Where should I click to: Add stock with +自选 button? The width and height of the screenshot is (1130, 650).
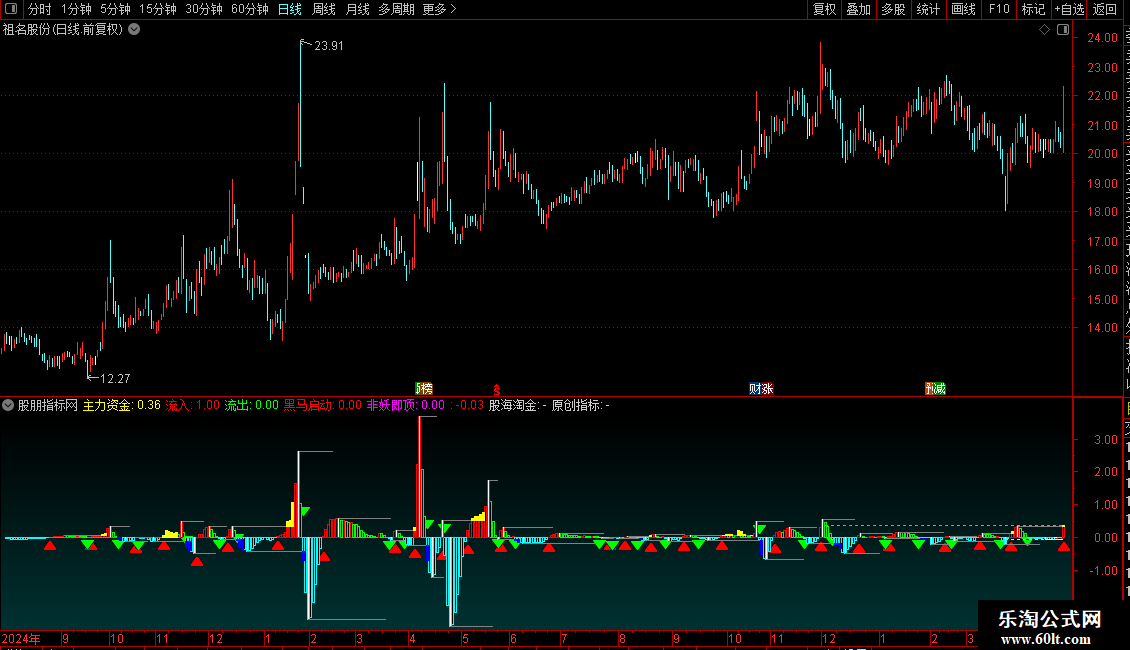coord(1069,9)
